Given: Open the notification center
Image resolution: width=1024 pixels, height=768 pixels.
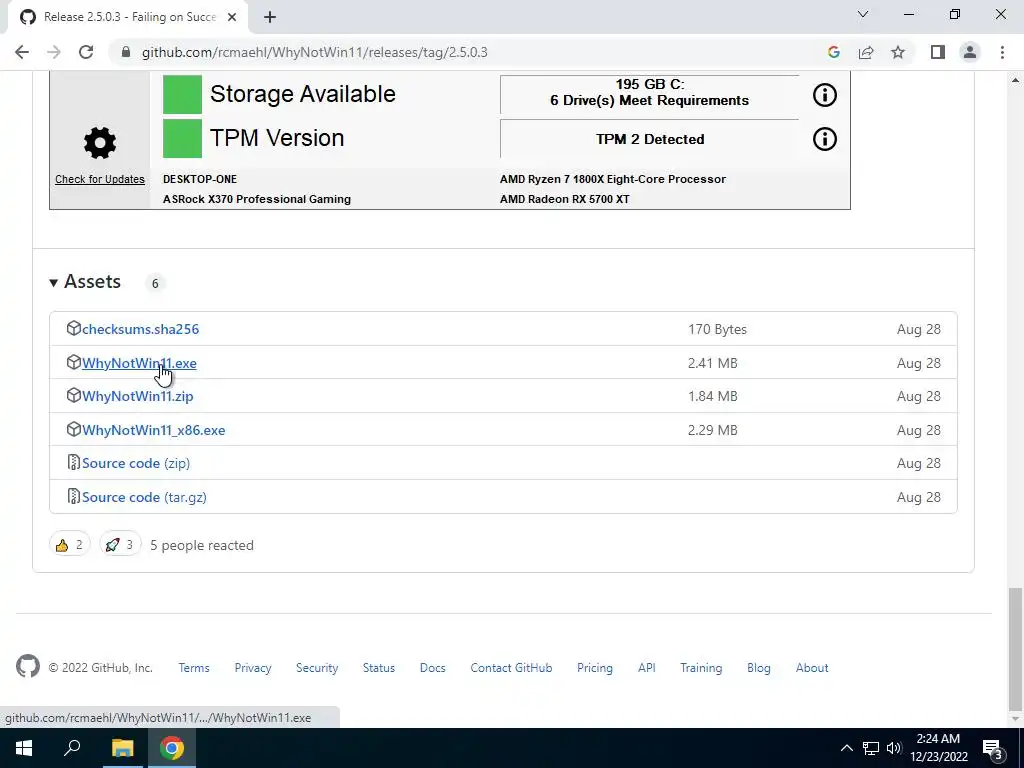Looking at the screenshot, I should pyautogui.click(x=993, y=748).
